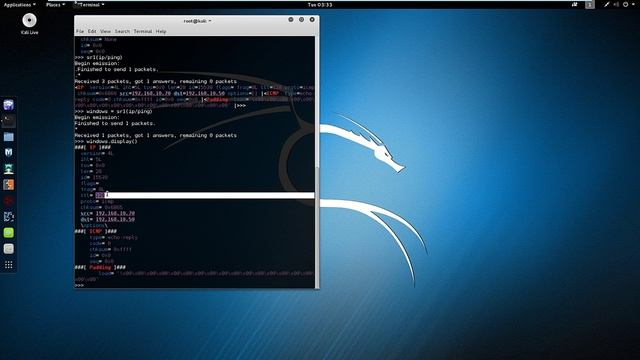Open the volume indicator in top bar
640x360 pixels.
pyautogui.click(x=616, y=4)
